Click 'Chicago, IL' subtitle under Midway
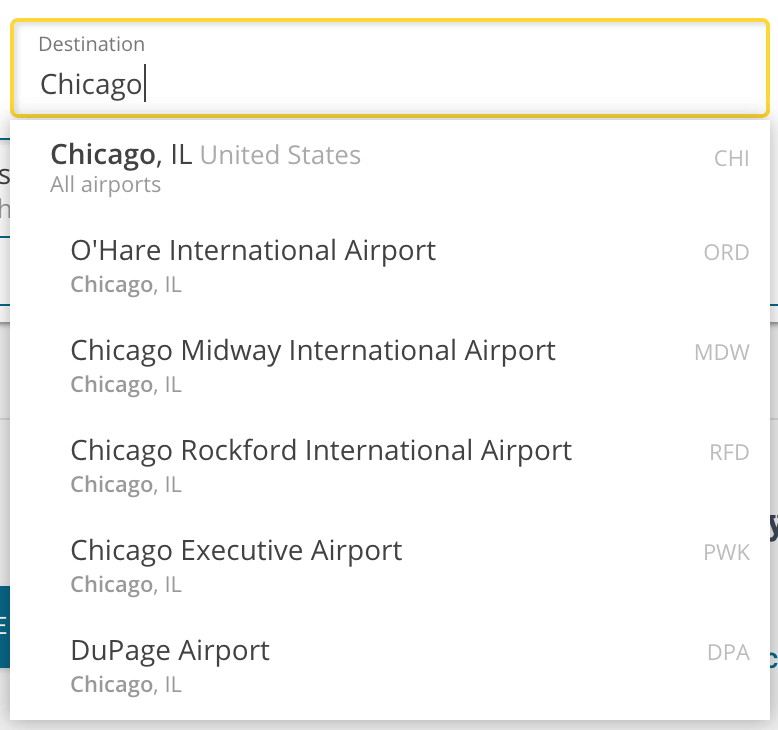This screenshot has width=778, height=730. (x=126, y=385)
